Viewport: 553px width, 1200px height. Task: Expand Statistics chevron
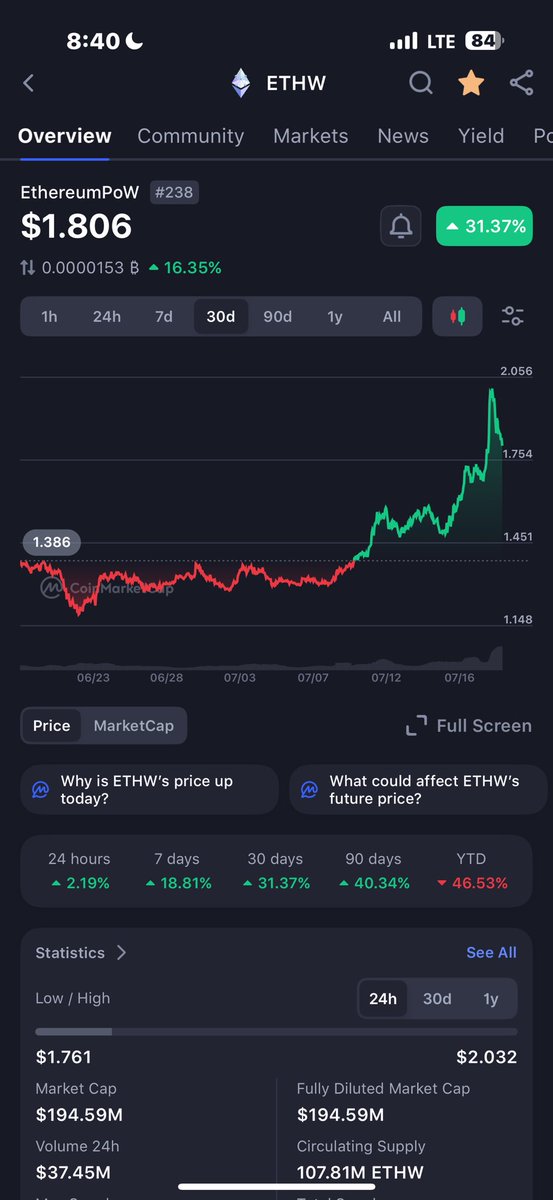tap(121, 952)
